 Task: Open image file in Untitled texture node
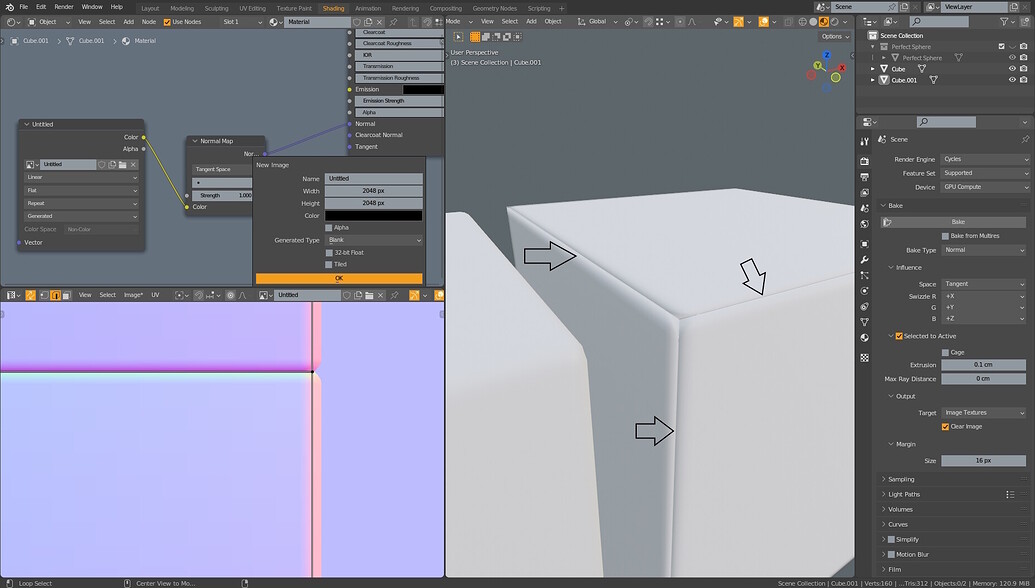122,164
